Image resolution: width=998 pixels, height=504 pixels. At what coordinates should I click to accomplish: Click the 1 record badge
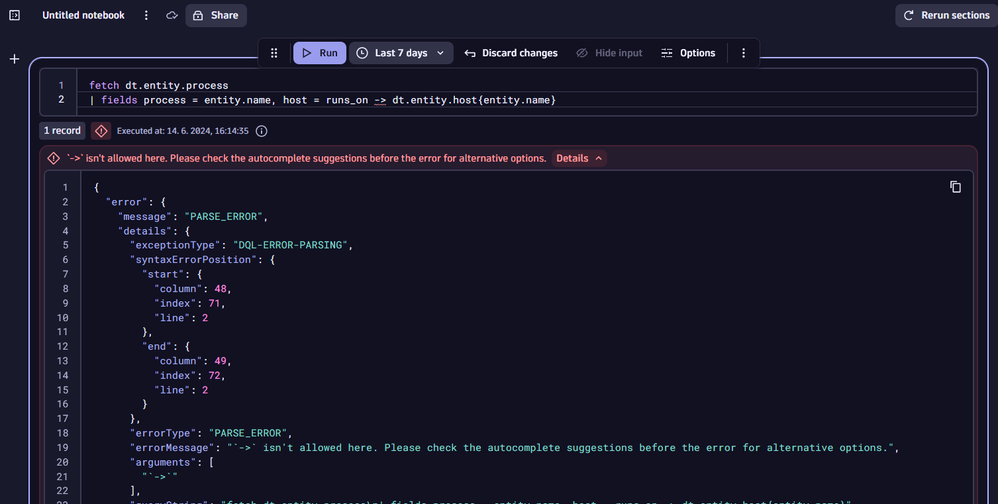click(62, 130)
